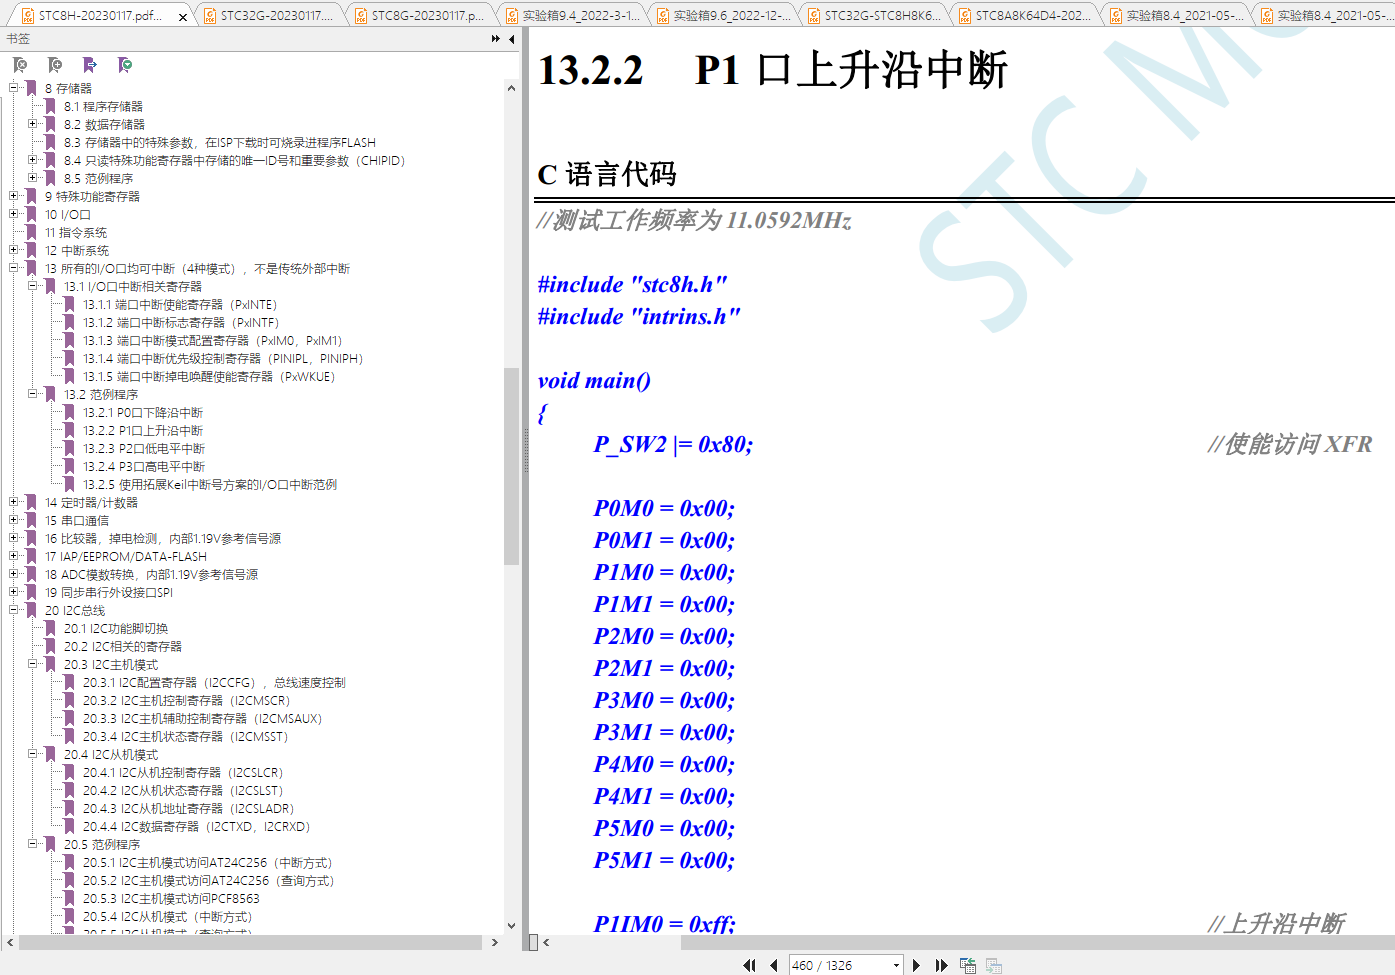Collapse the 8 存储器 tree node
Screen dimensions: 1395x975
coord(14,88)
